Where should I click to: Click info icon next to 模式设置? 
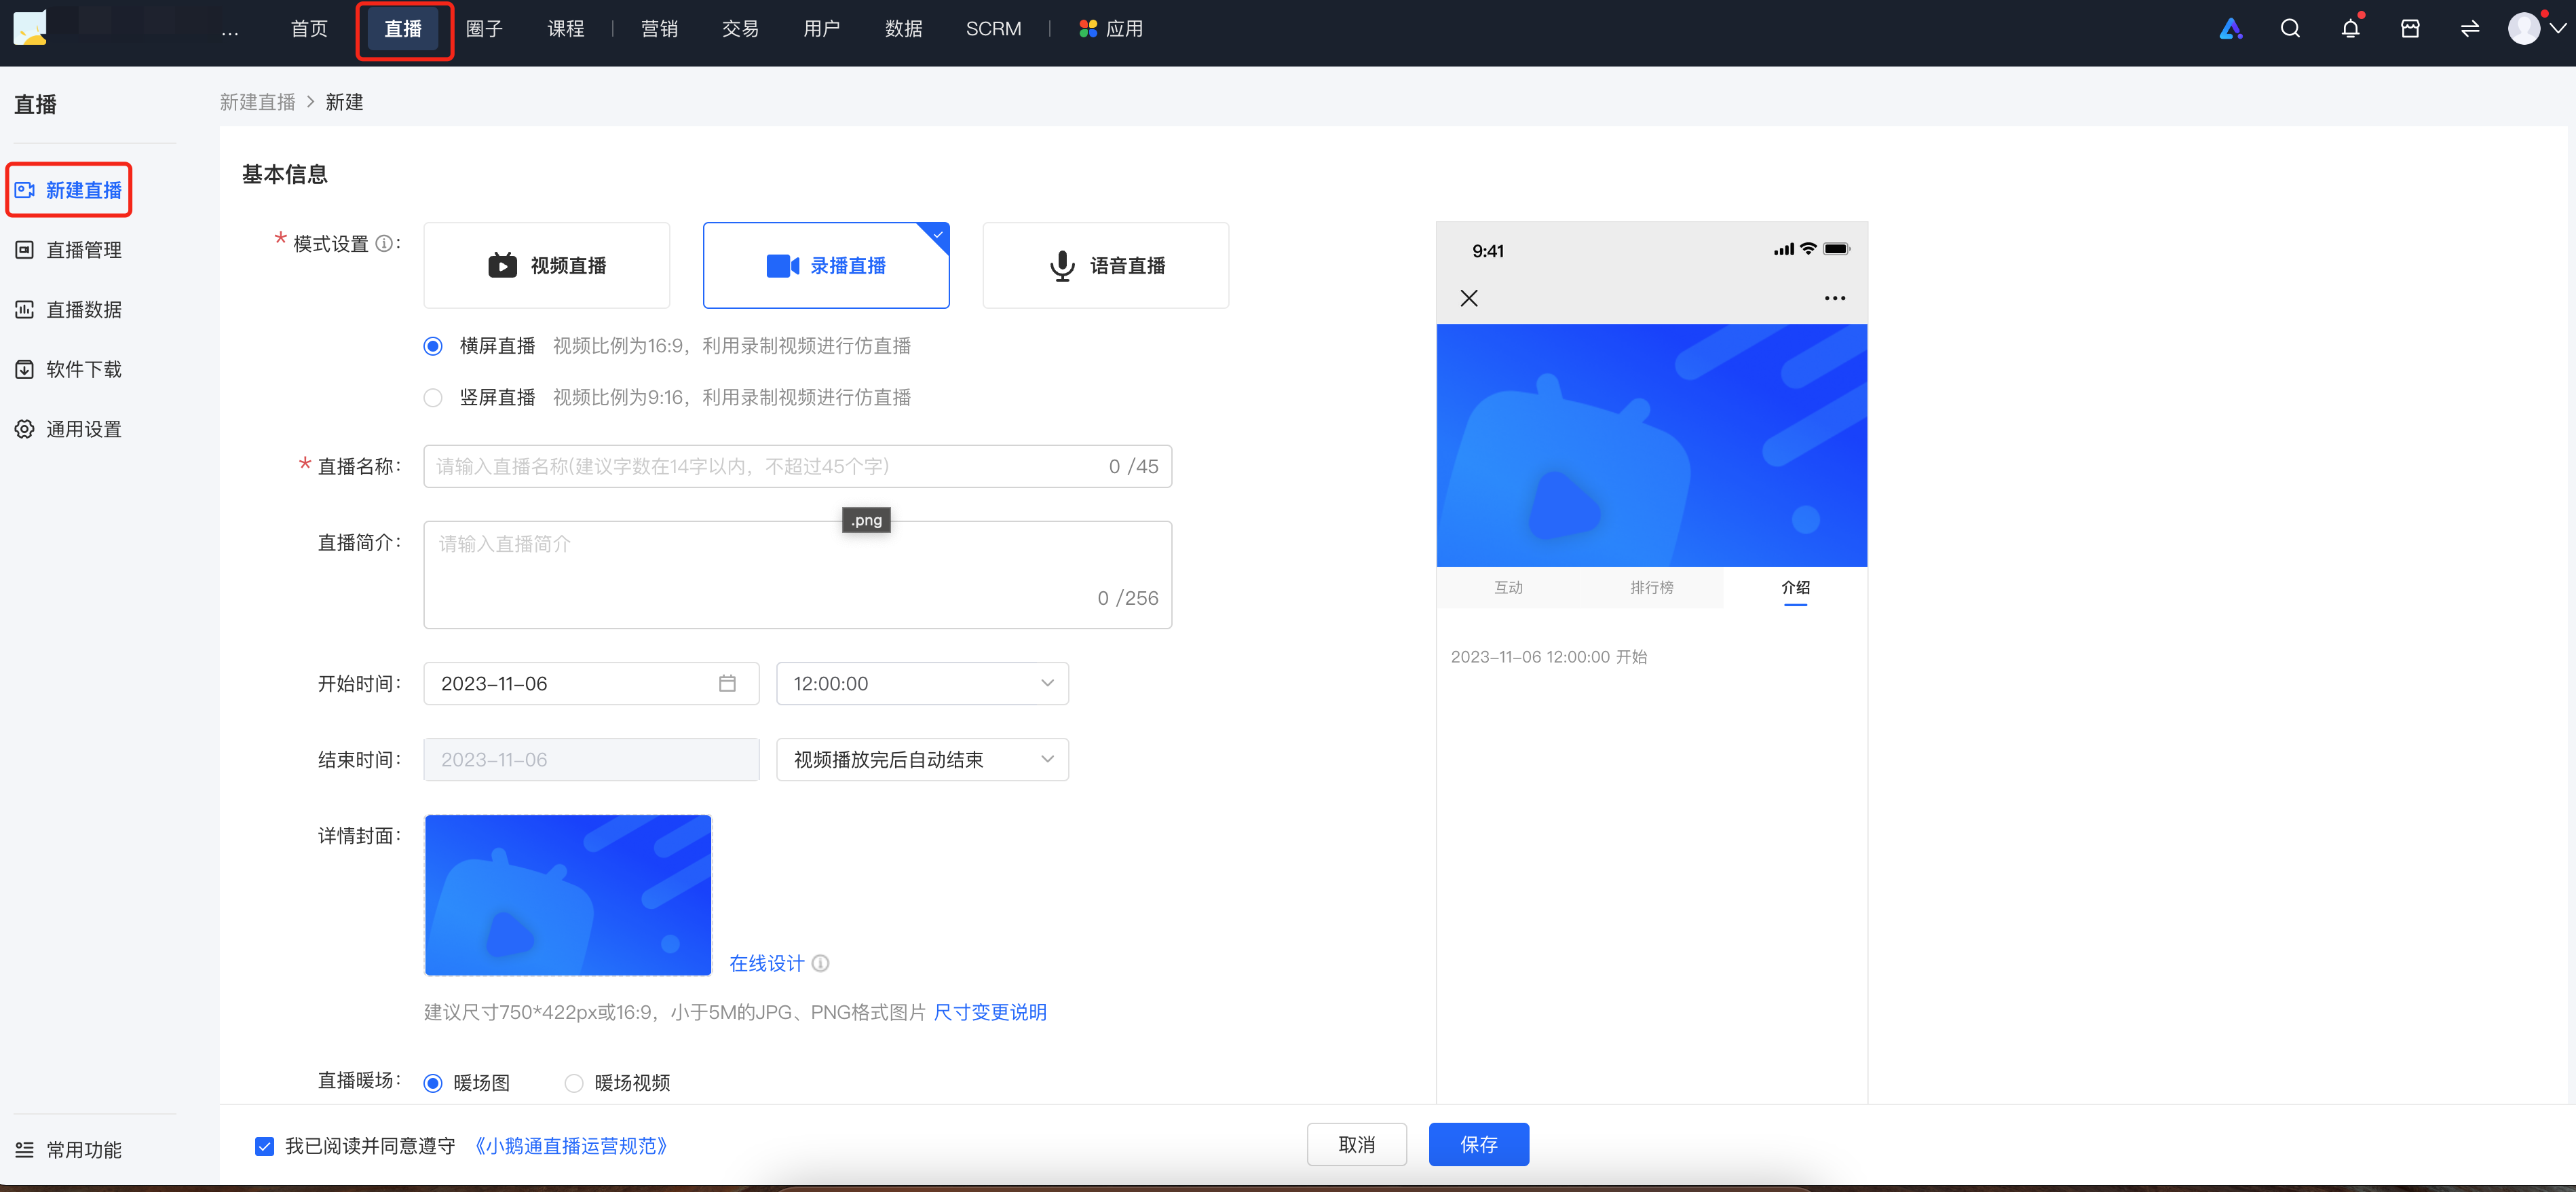click(x=384, y=243)
